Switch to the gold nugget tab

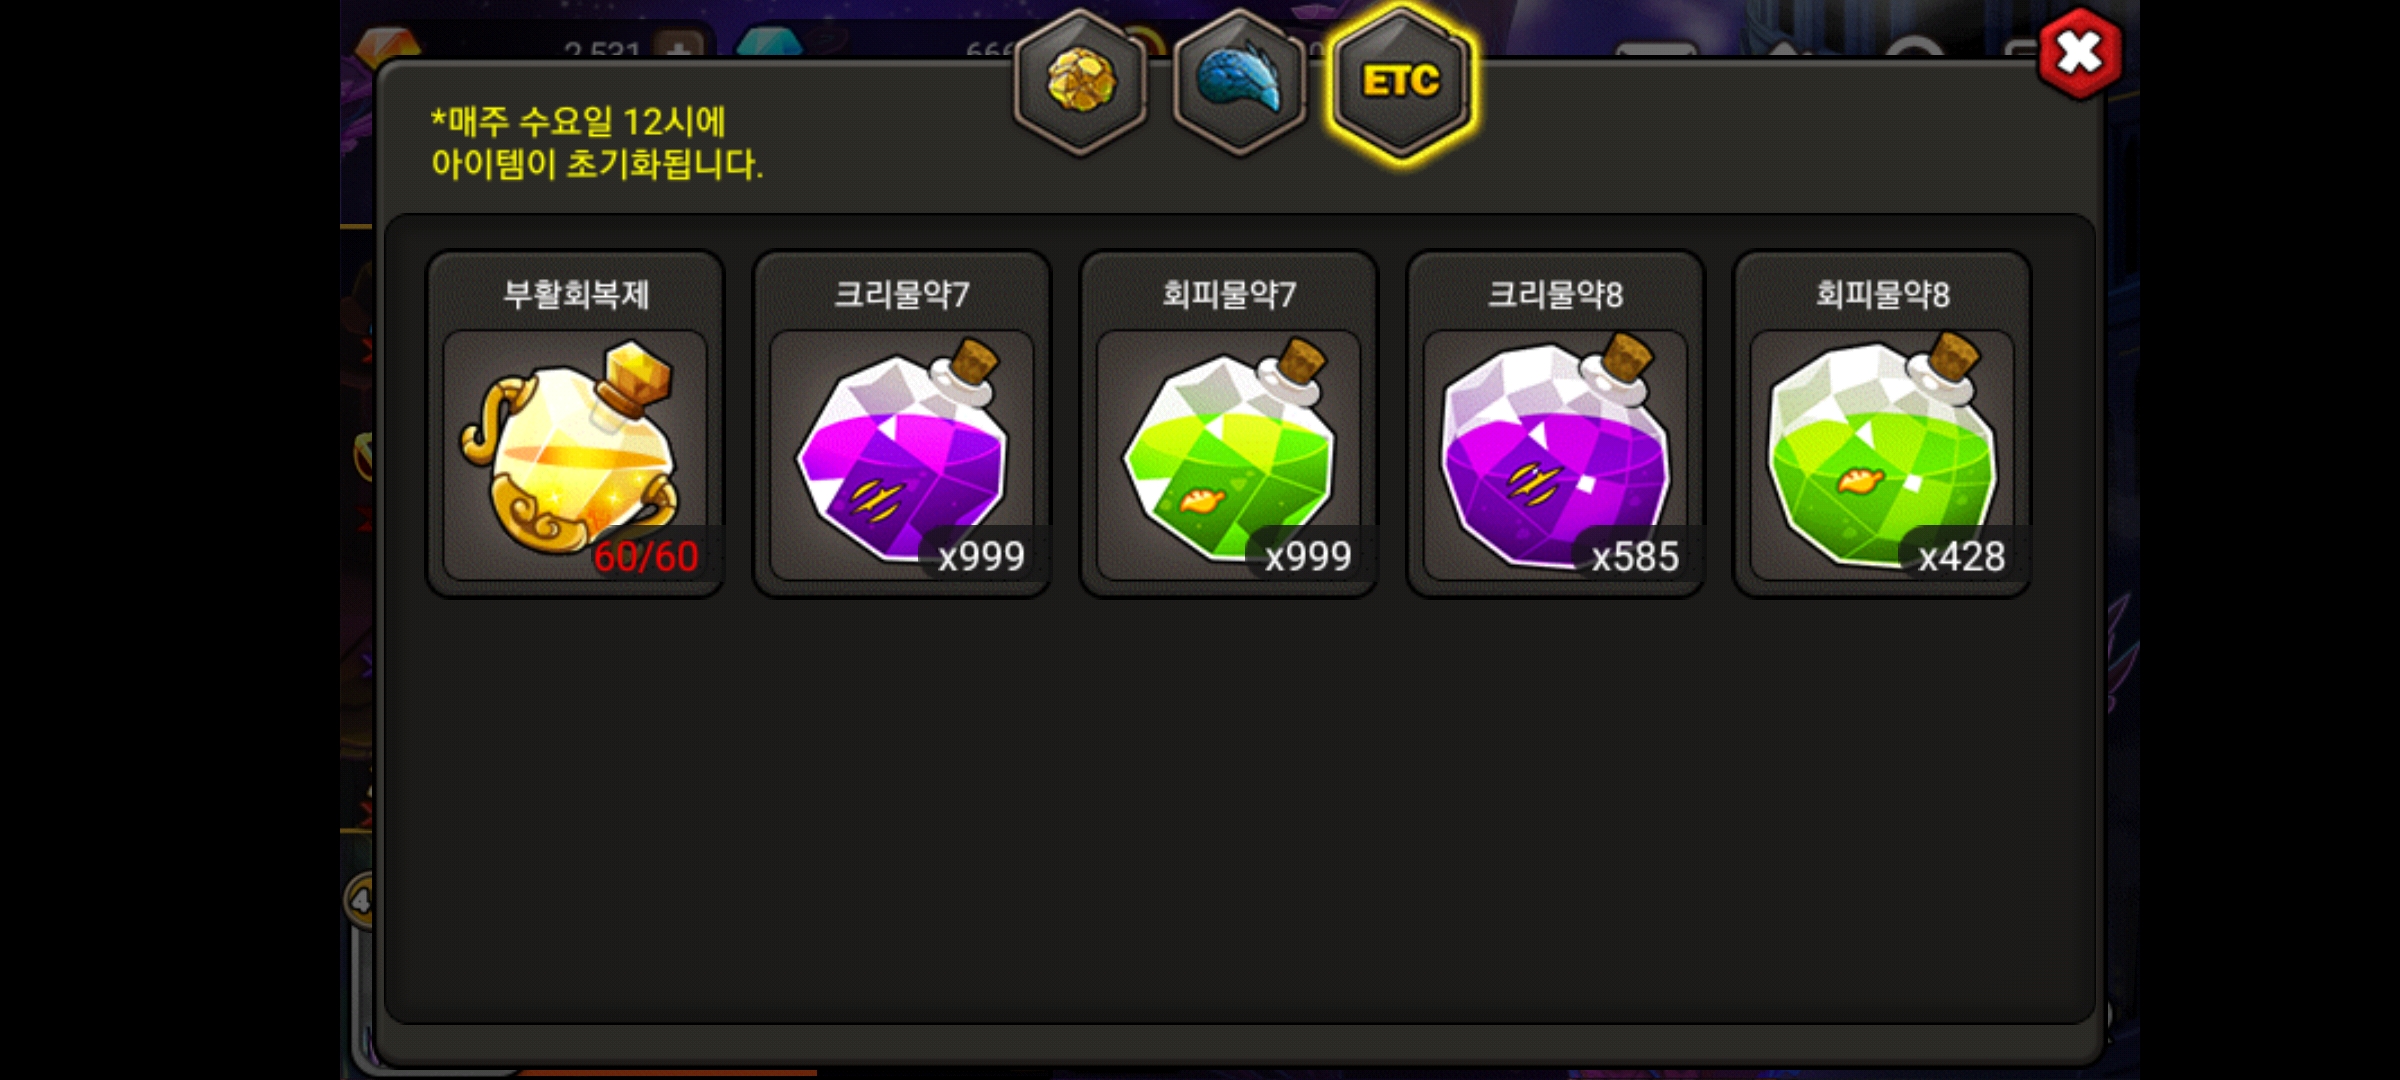1081,82
